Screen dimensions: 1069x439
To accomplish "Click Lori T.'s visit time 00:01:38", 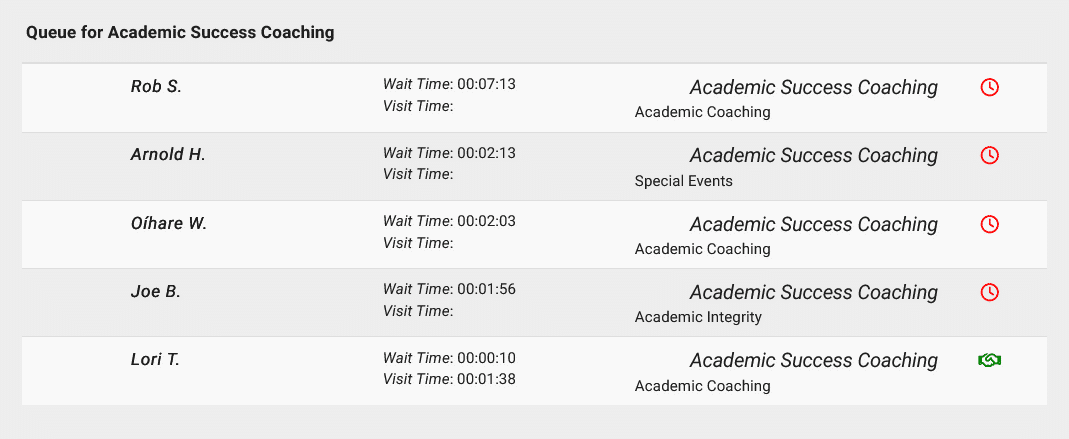I will click(486, 379).
